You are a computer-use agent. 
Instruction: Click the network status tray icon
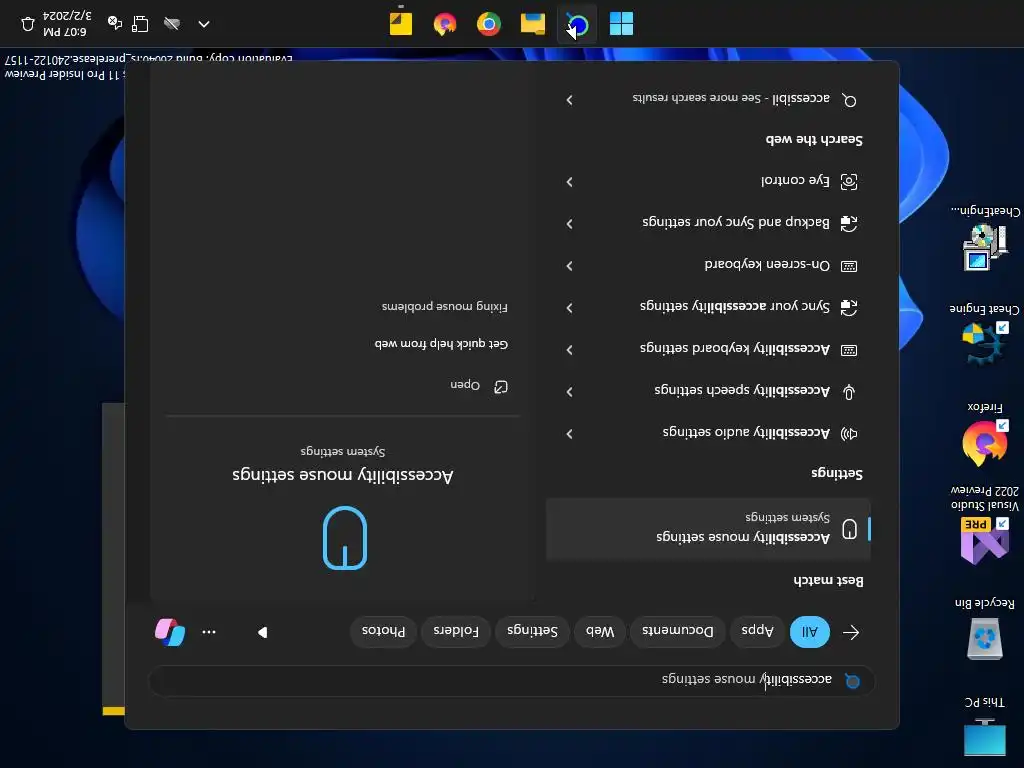[140, 24]
